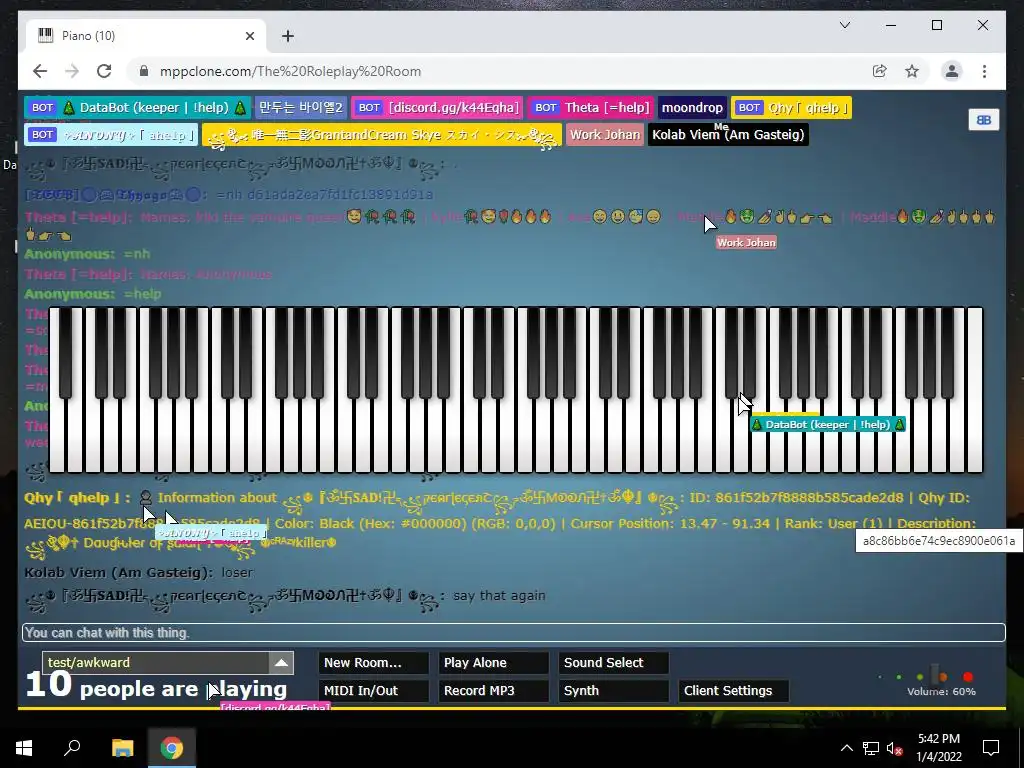Image resolution: width=1024 pixels, height=768 pixels.
Task: Click the Anonymous =help chat line
Action: [93, 294]
